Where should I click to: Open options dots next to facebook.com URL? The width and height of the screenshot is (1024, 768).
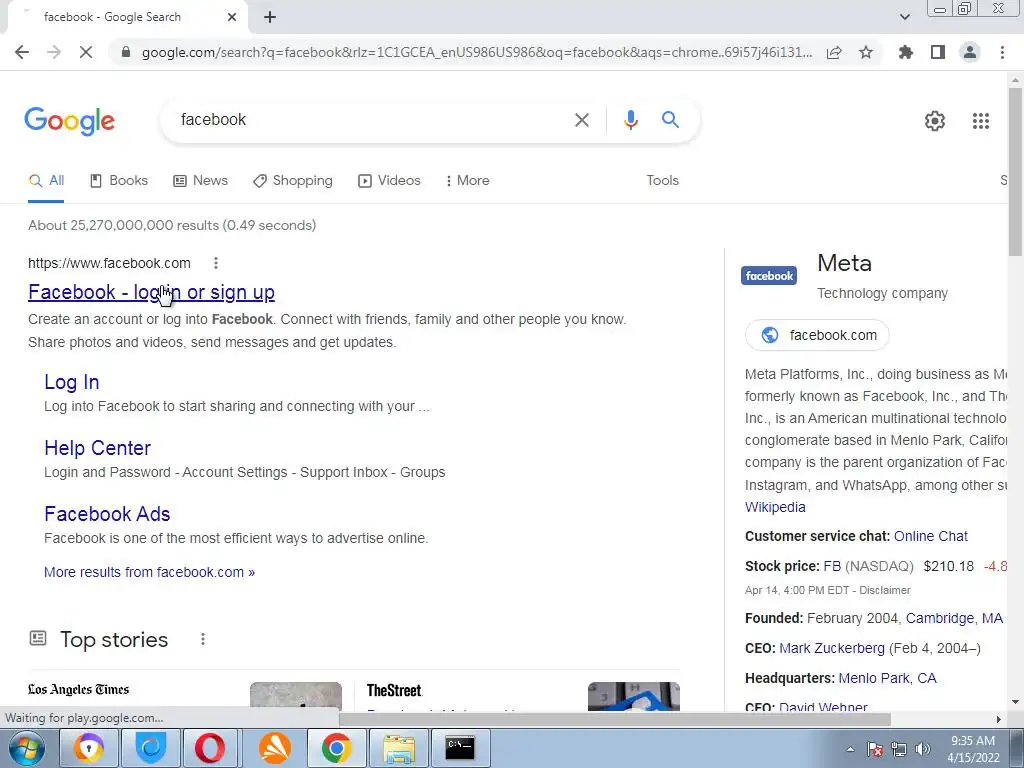pyautogui.click(x=216, y=263)
